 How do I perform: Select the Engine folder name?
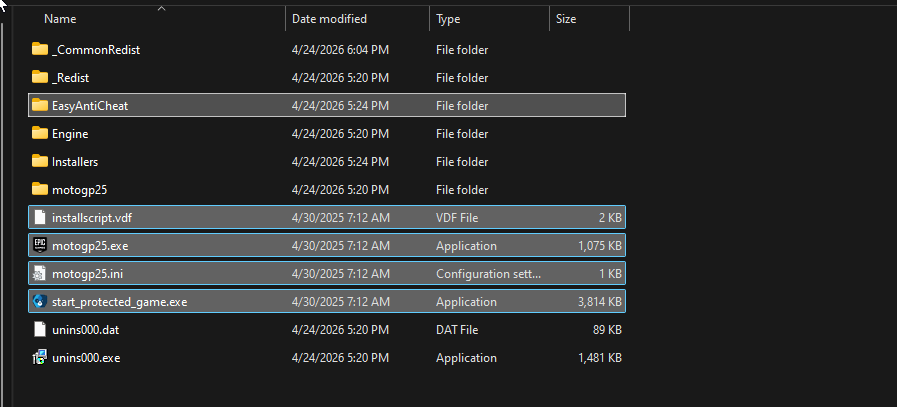(70, 134)
